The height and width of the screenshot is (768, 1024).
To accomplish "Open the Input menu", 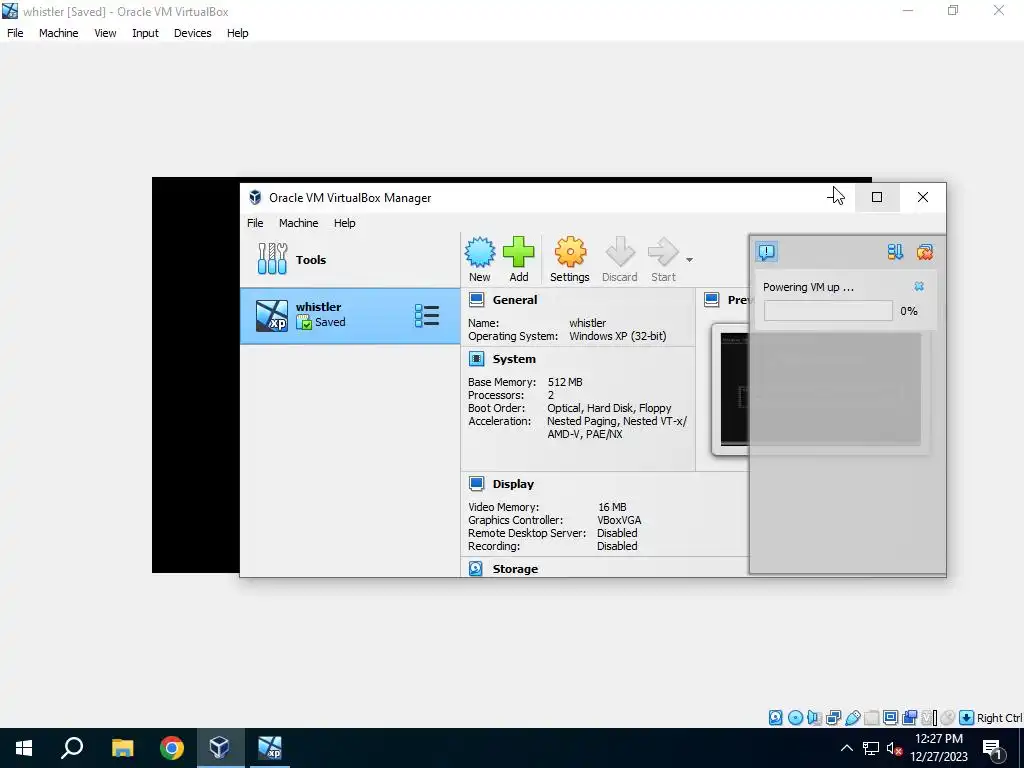I will click(145, 33).
